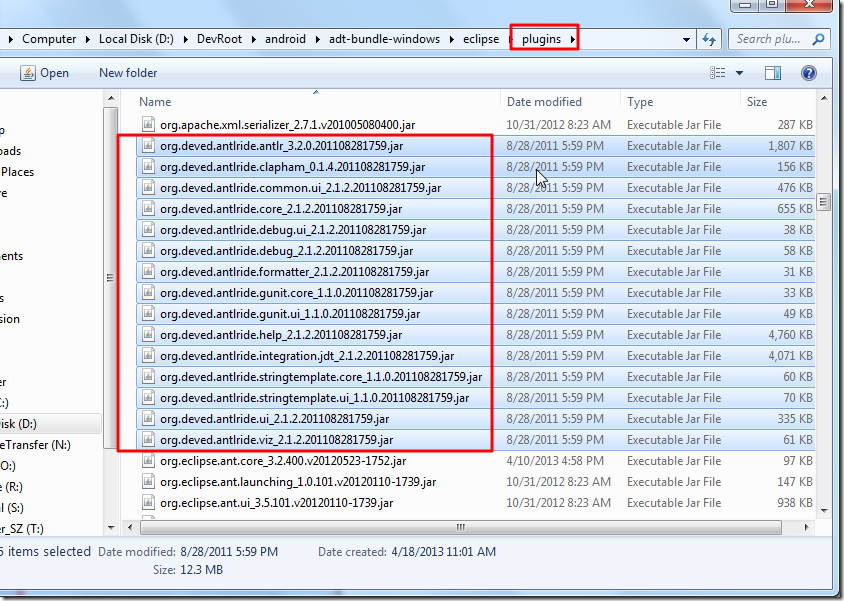Click jar icon for antlride.common.ui

click(148, 187)
